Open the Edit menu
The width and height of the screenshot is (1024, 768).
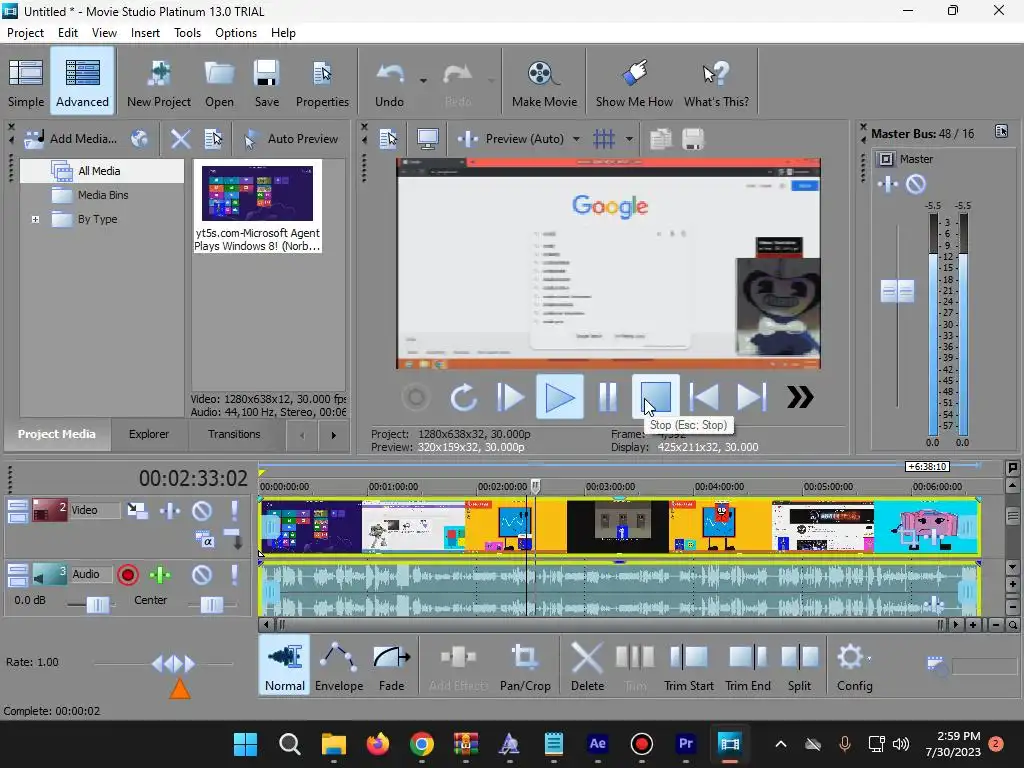(68, 33)
